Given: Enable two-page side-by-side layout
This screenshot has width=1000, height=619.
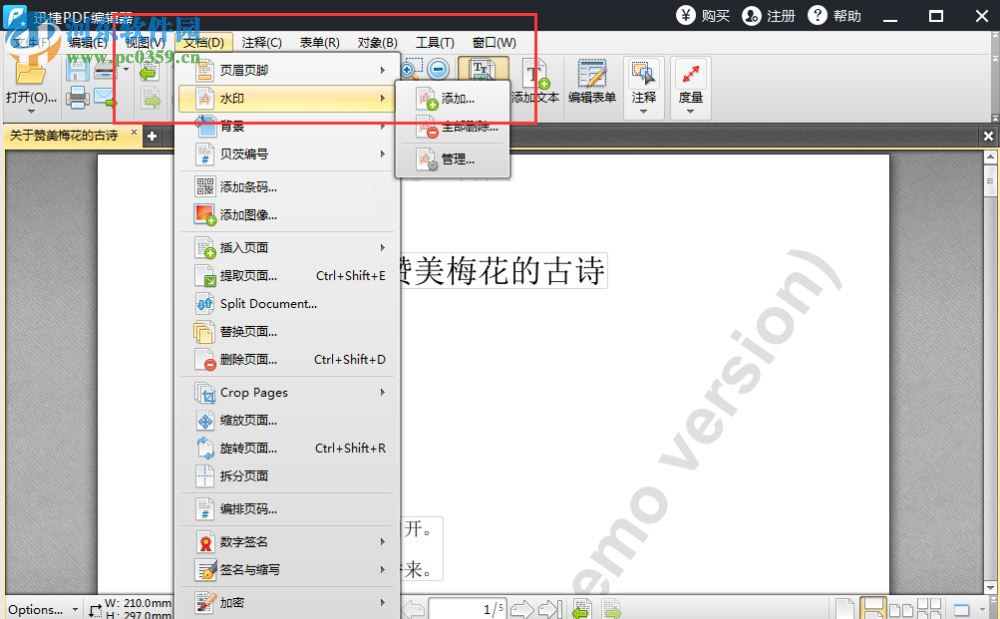Looking at the screenshot, I should pyautogui.click(x=900, y=608).
